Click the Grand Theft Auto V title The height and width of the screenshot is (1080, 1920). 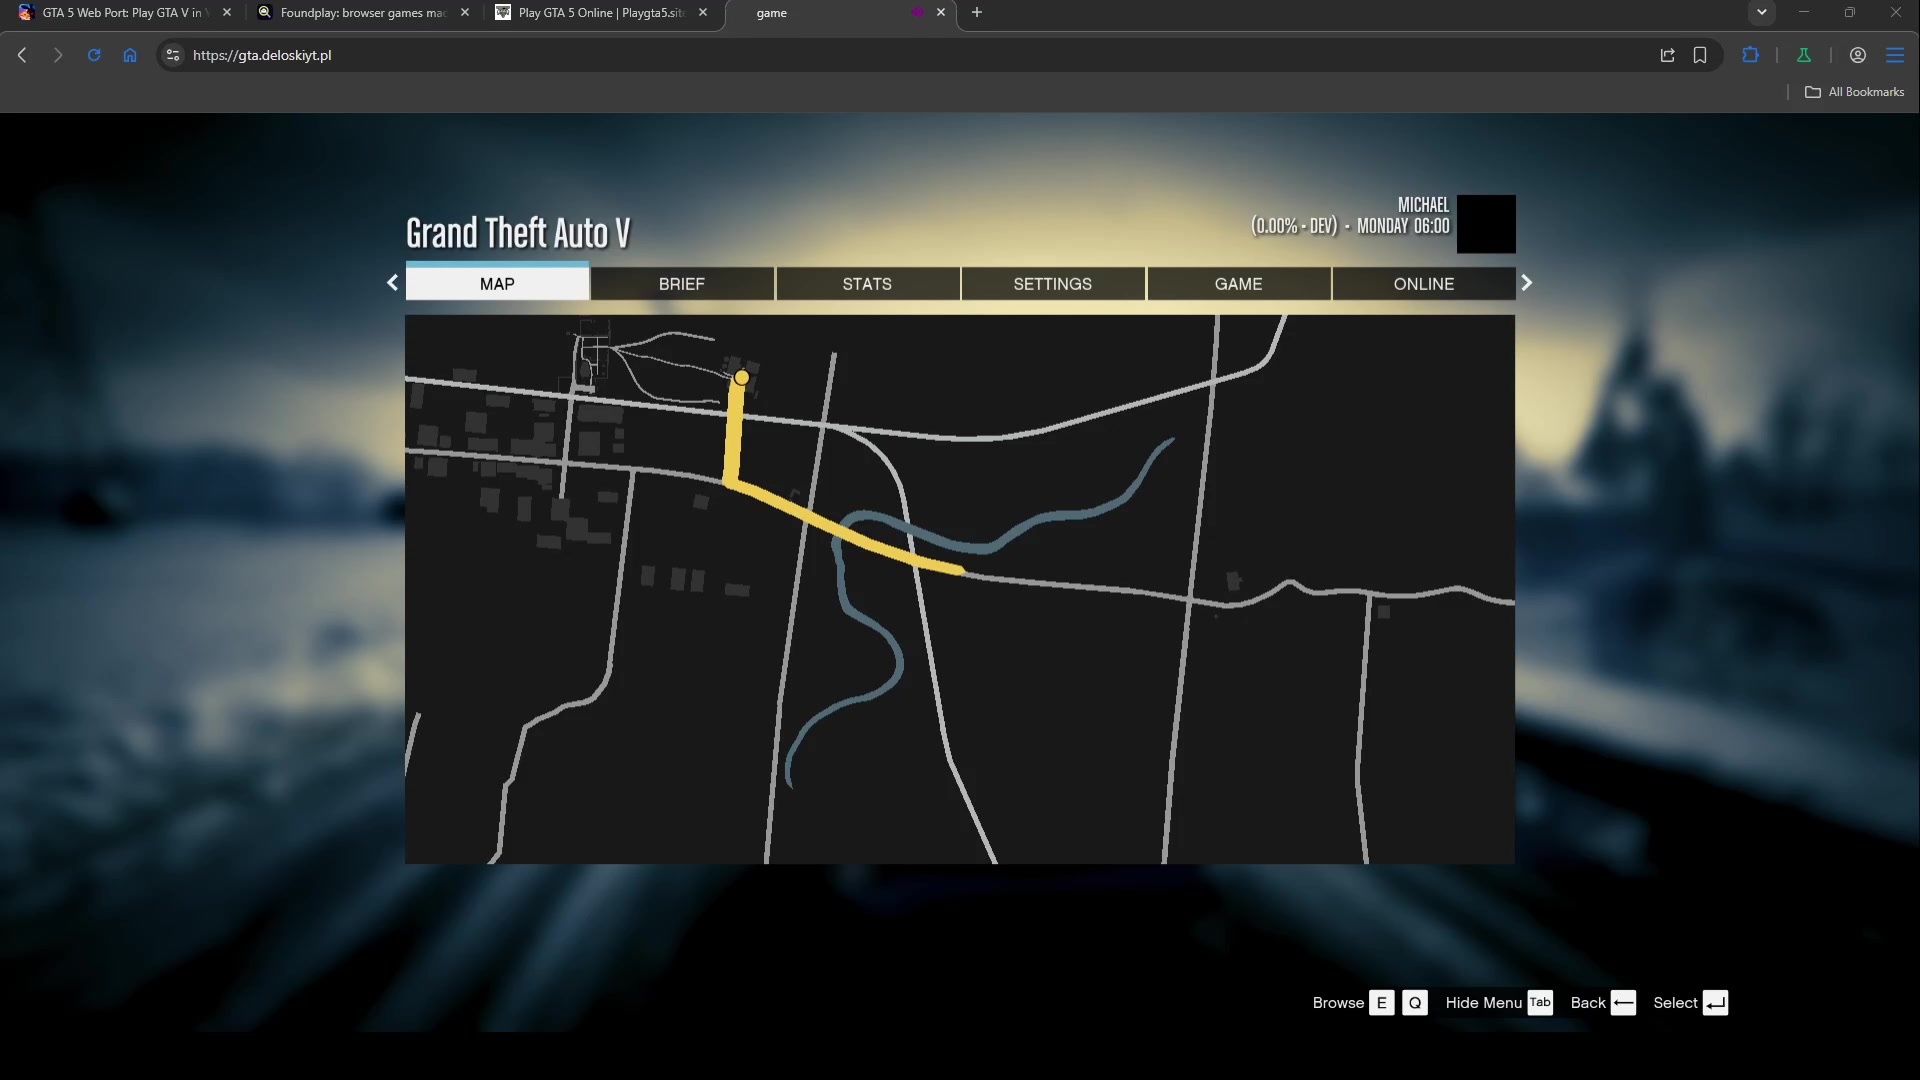click(x=518, y=233)
